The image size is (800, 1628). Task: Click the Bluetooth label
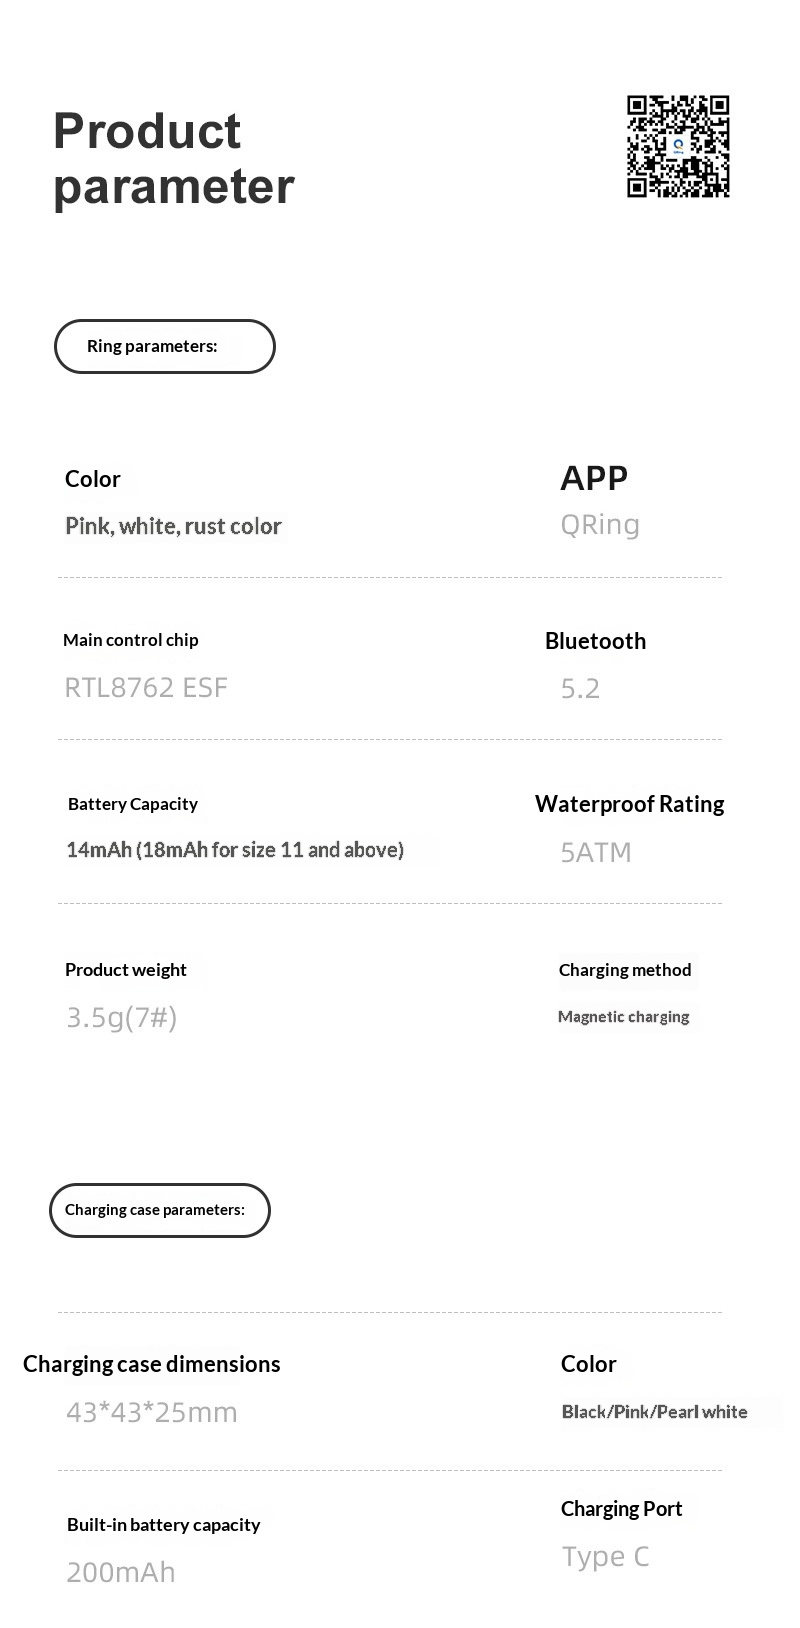coord(595,641)
